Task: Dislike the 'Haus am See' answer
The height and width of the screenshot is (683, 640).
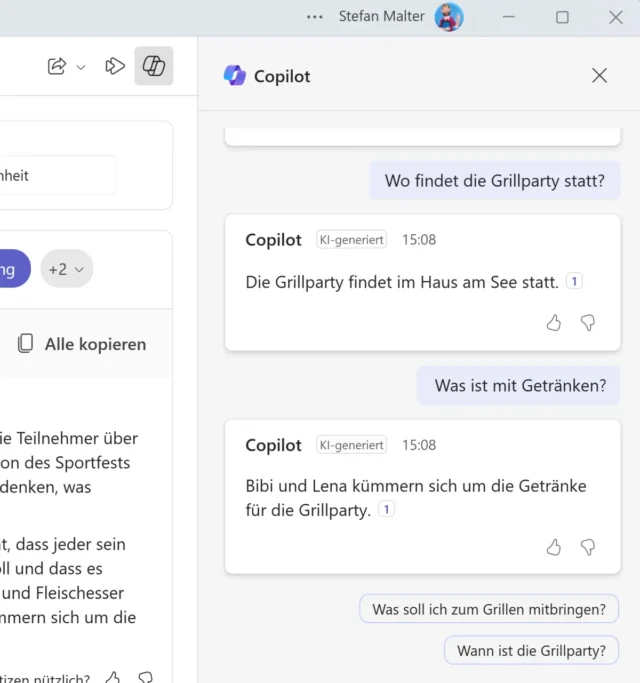Action: (x=588, y=322)
